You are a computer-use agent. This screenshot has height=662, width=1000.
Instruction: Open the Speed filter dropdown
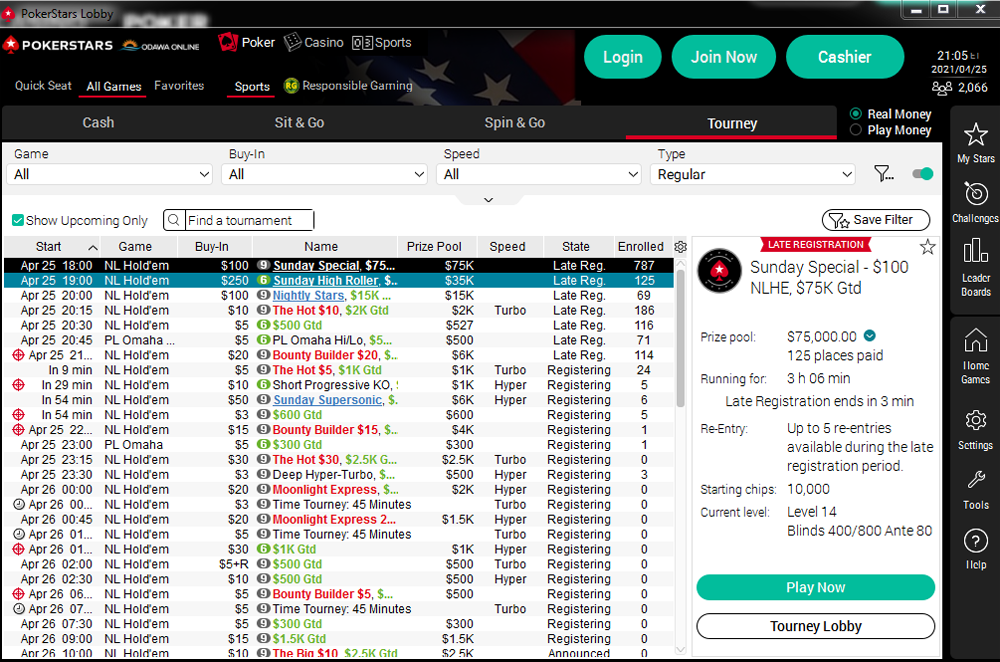pyautogui.click(x=539, y=174)
